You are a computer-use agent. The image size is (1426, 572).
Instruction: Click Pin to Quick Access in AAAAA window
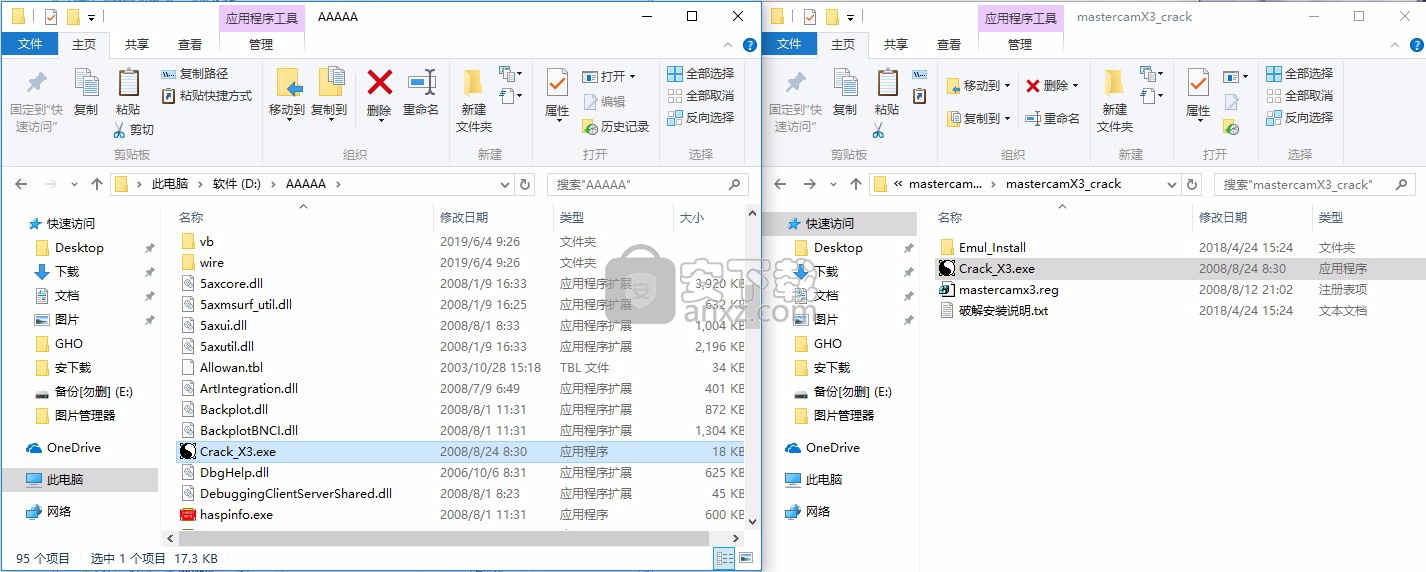coord(36,101)
